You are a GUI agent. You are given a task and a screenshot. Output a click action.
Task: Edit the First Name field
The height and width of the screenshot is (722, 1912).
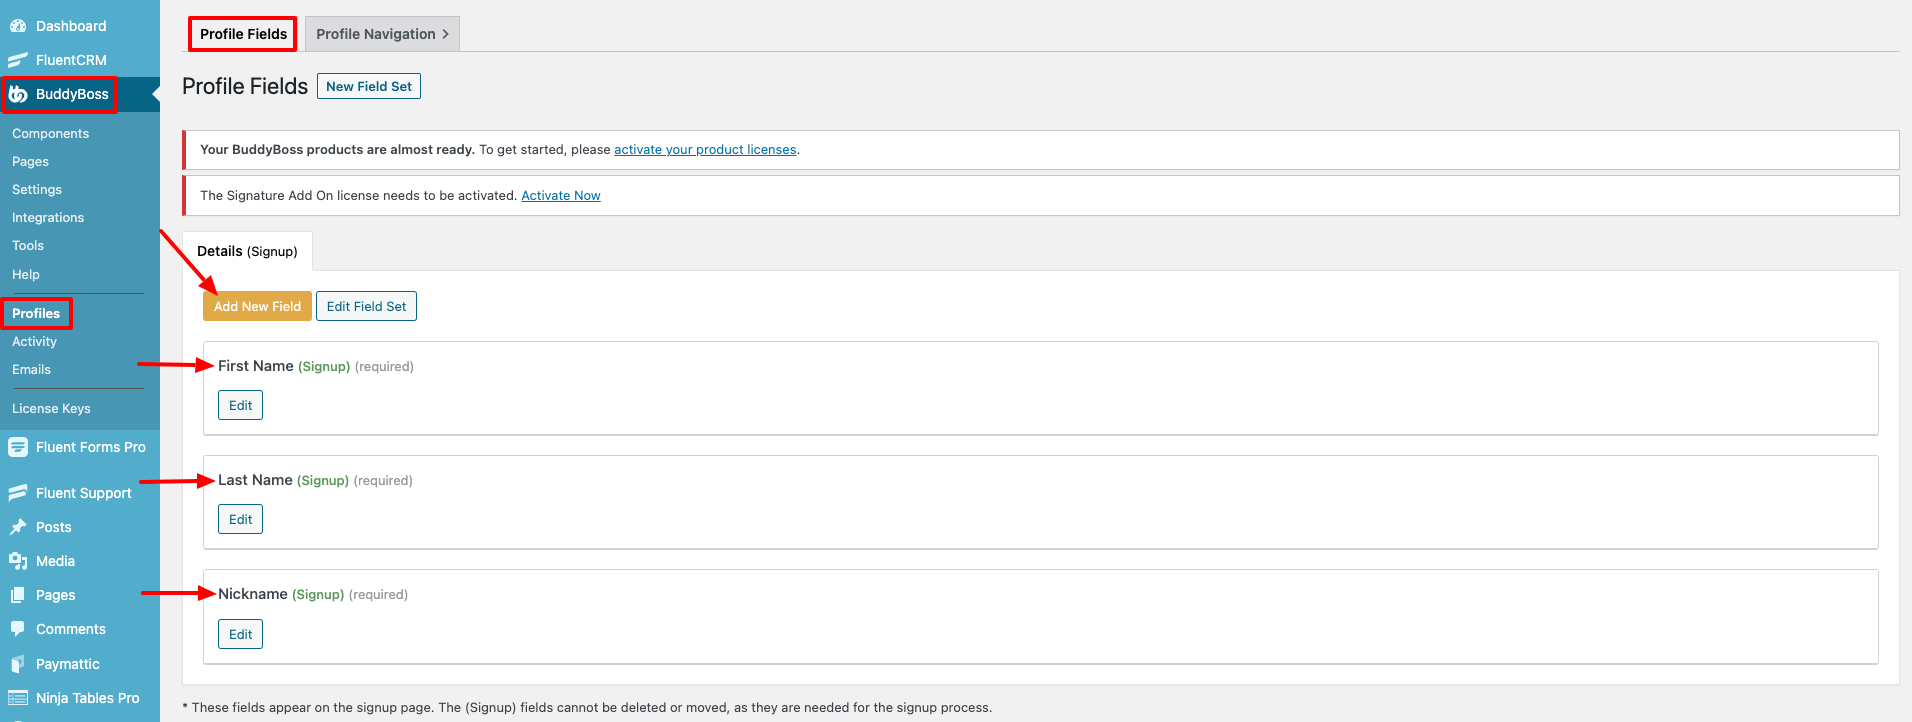(x=240, y=405)
